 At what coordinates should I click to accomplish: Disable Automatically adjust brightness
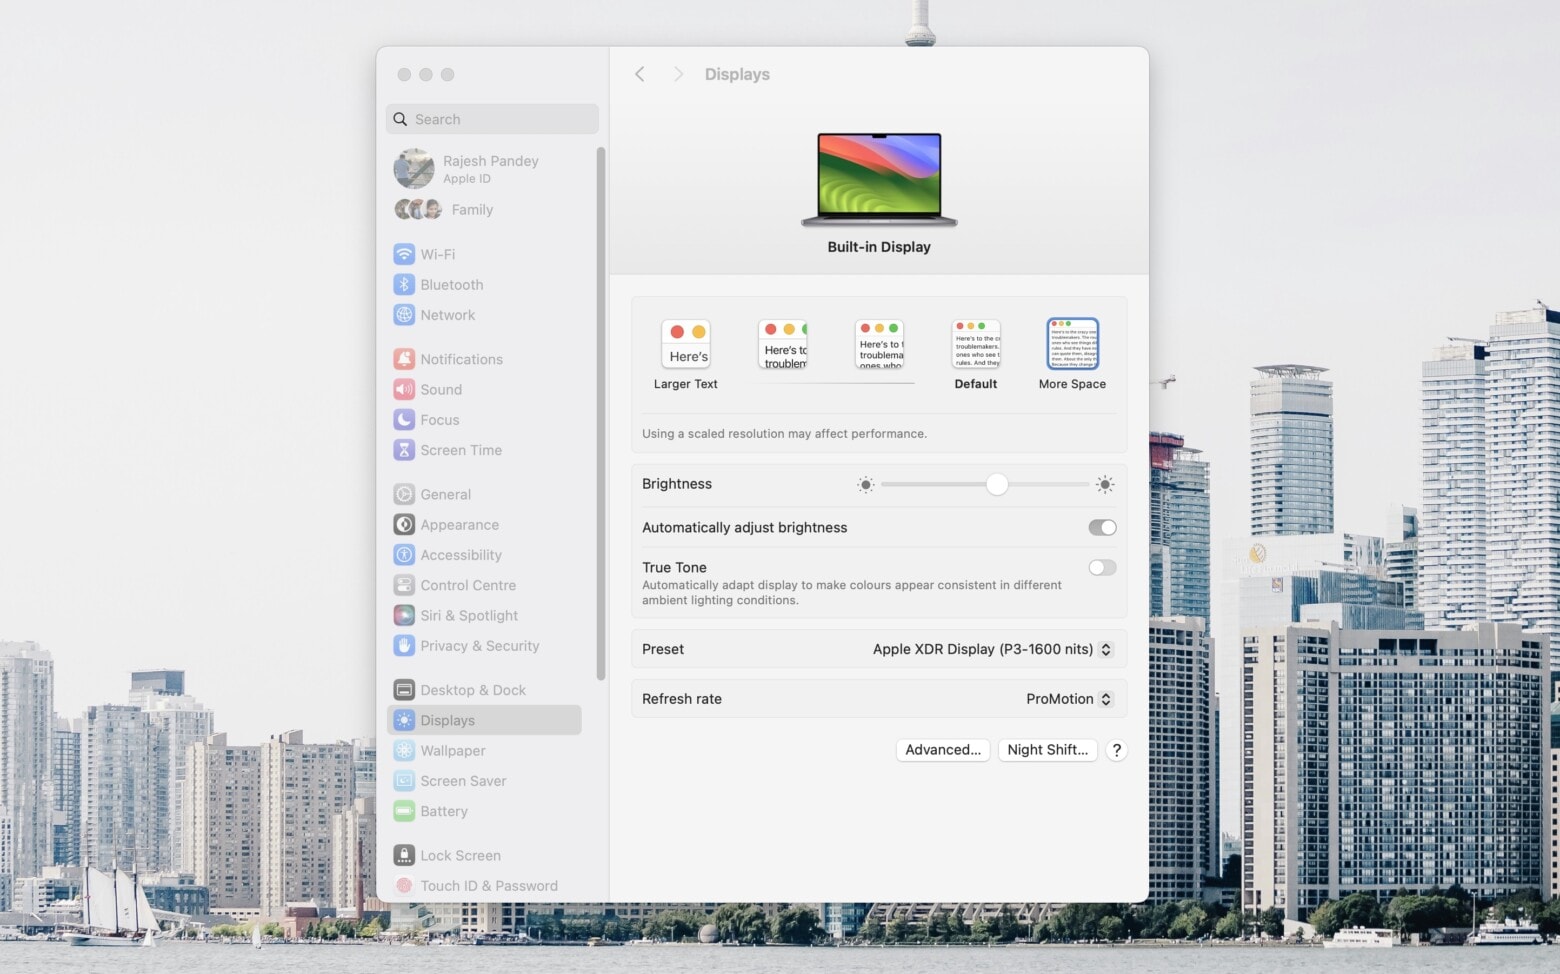[1102, 527]
